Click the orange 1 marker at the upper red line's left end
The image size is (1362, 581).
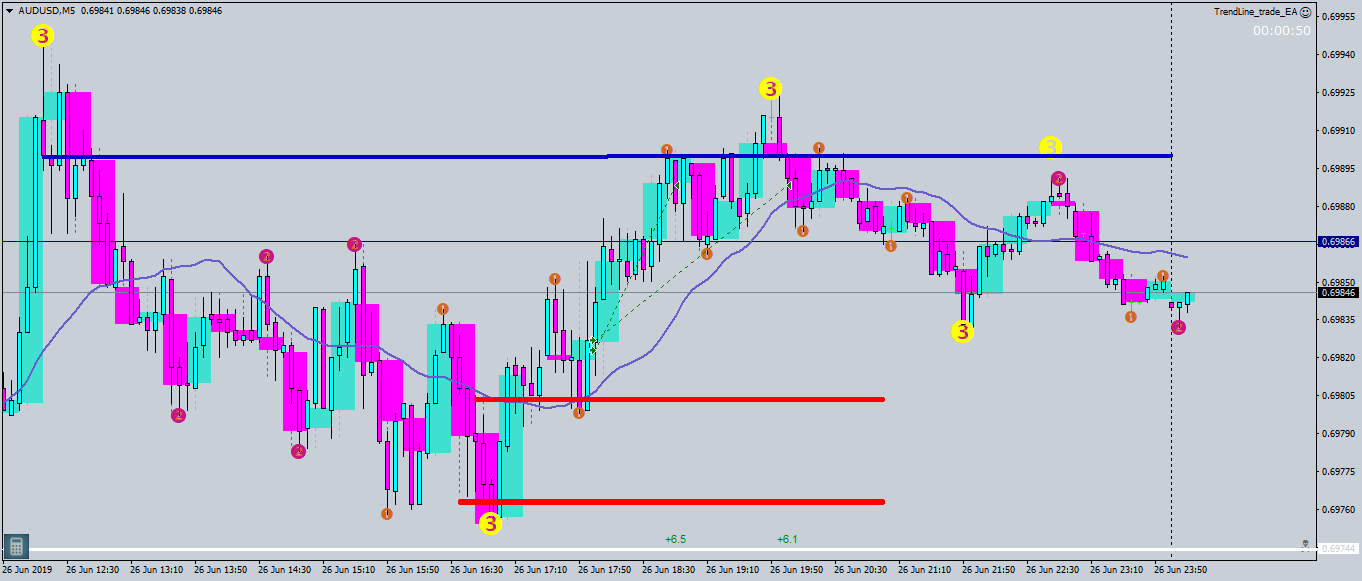(x=579, y=413)
